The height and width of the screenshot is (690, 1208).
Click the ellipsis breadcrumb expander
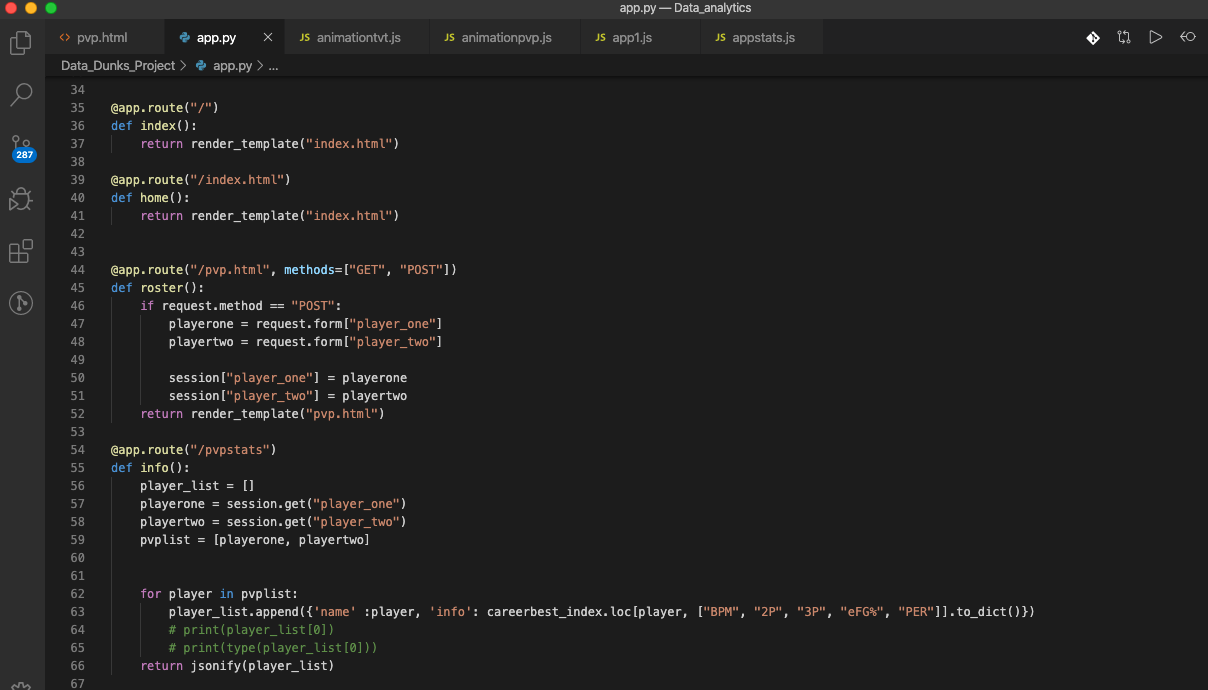[273, 65]
